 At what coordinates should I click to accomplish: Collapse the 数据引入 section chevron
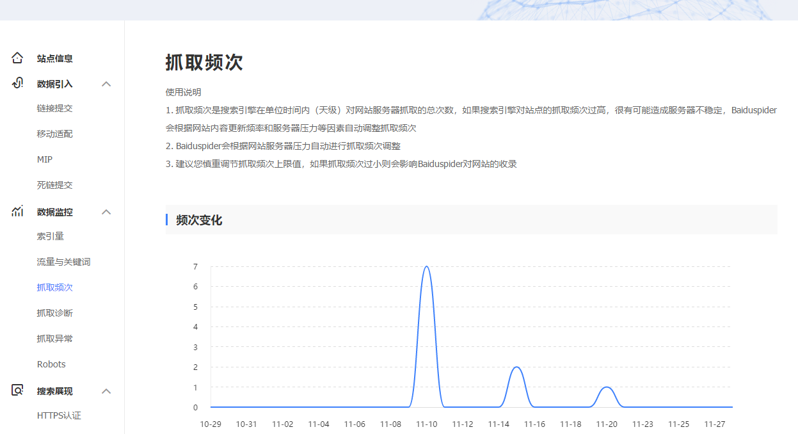106,84
